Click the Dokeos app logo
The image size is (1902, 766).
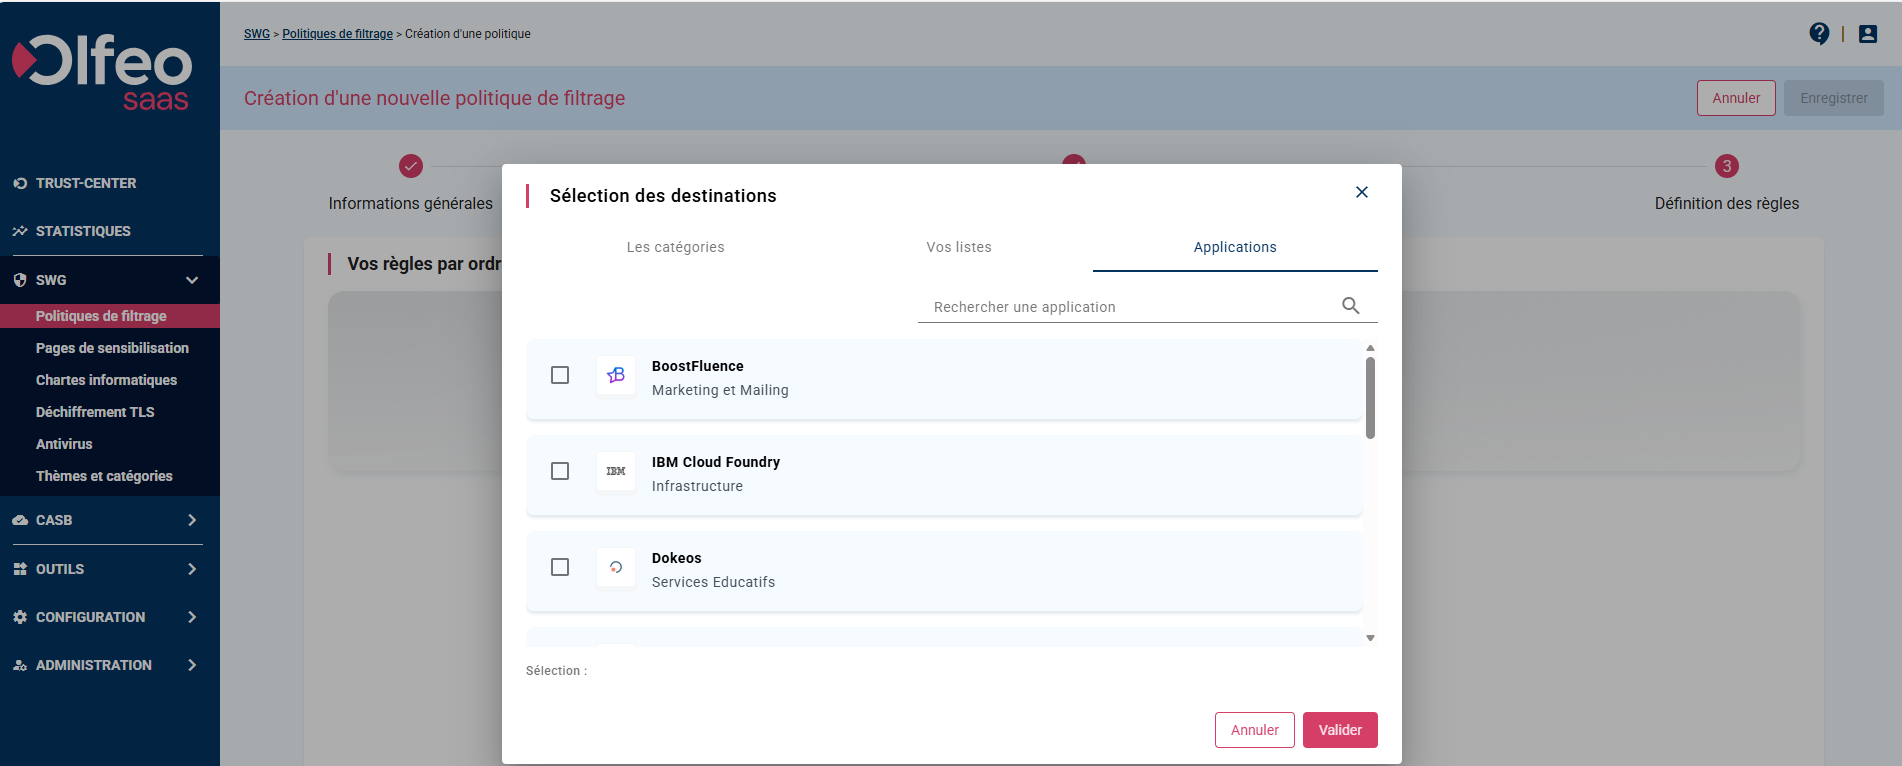click(616, 567)
